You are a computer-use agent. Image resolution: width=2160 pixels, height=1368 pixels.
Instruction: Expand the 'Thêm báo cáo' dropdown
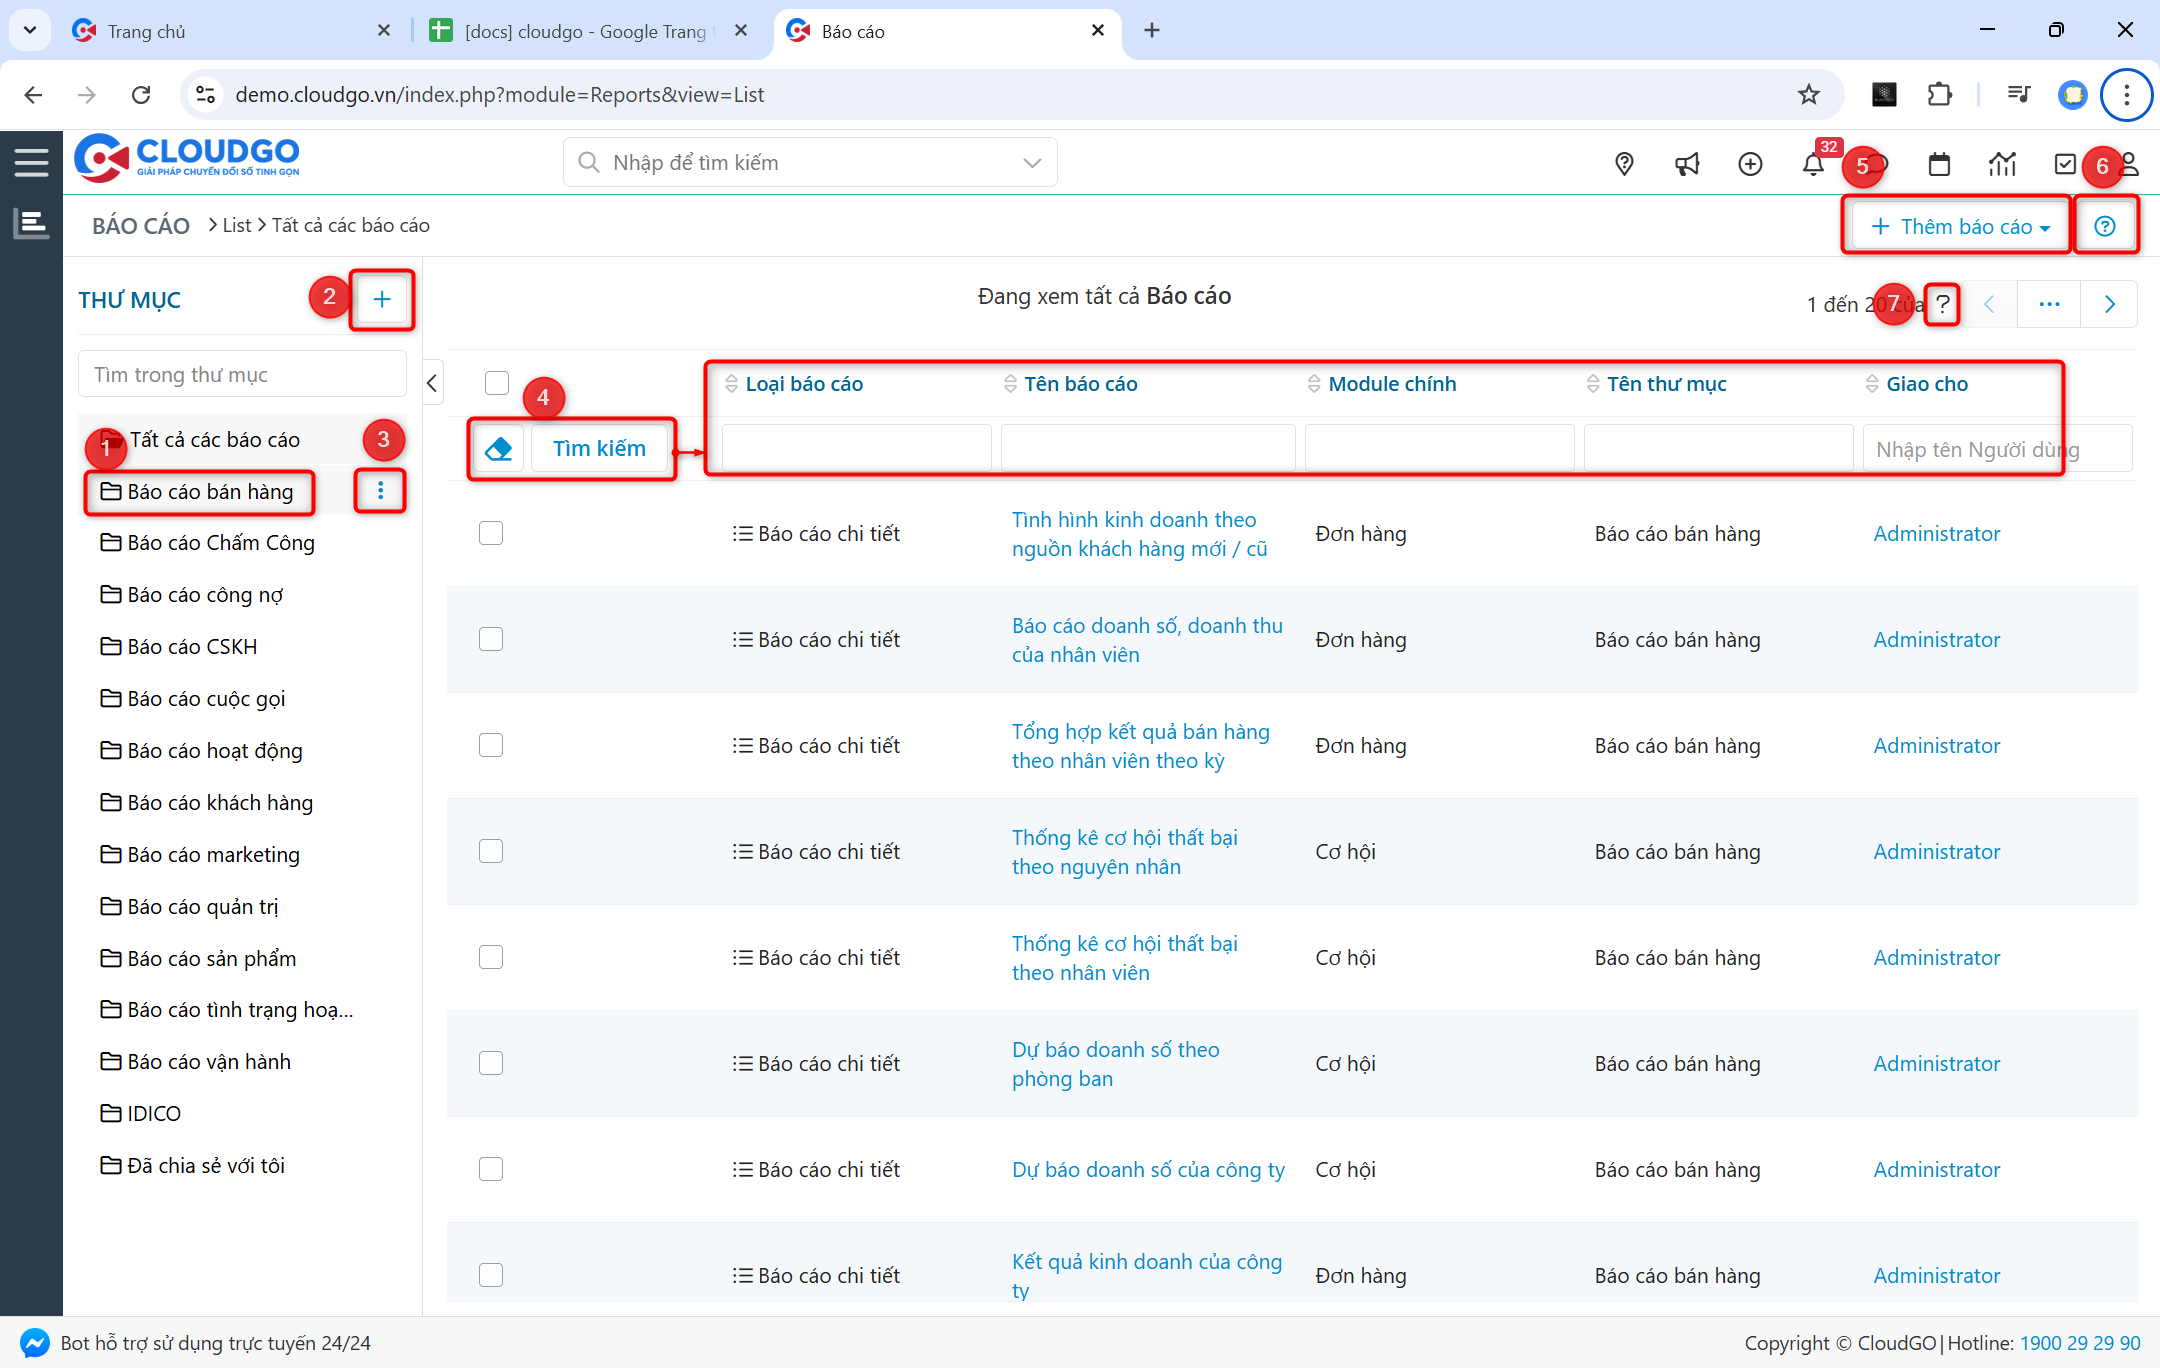(x=1959, y=226)
